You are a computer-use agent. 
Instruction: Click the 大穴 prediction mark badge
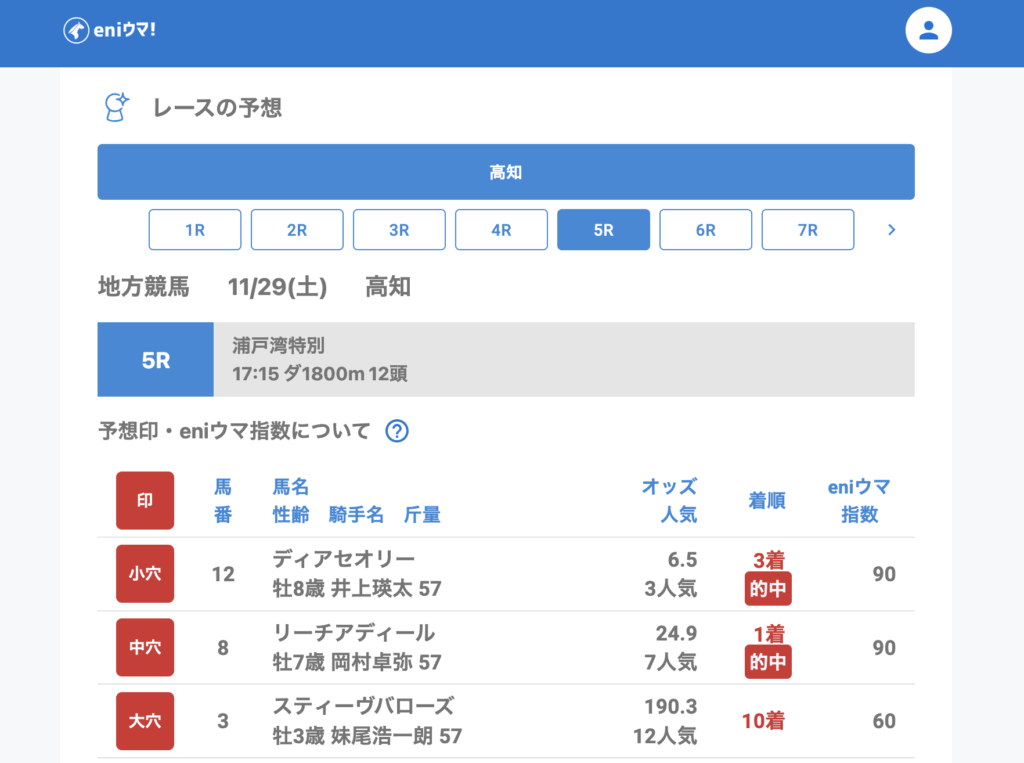click(x=145, y=721)
